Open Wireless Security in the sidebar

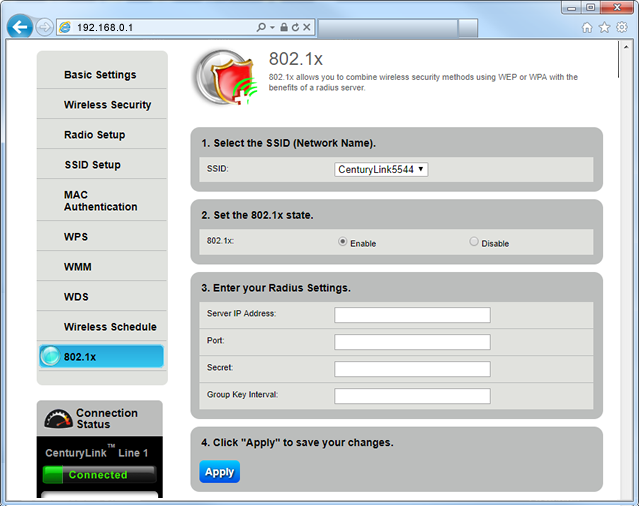click(107, 105)
